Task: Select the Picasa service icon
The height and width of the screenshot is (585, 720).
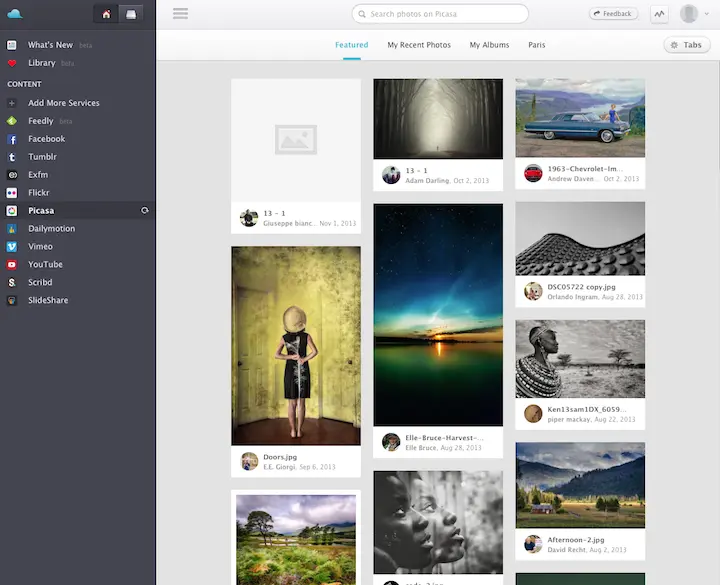Action: [x=12, y=211]
